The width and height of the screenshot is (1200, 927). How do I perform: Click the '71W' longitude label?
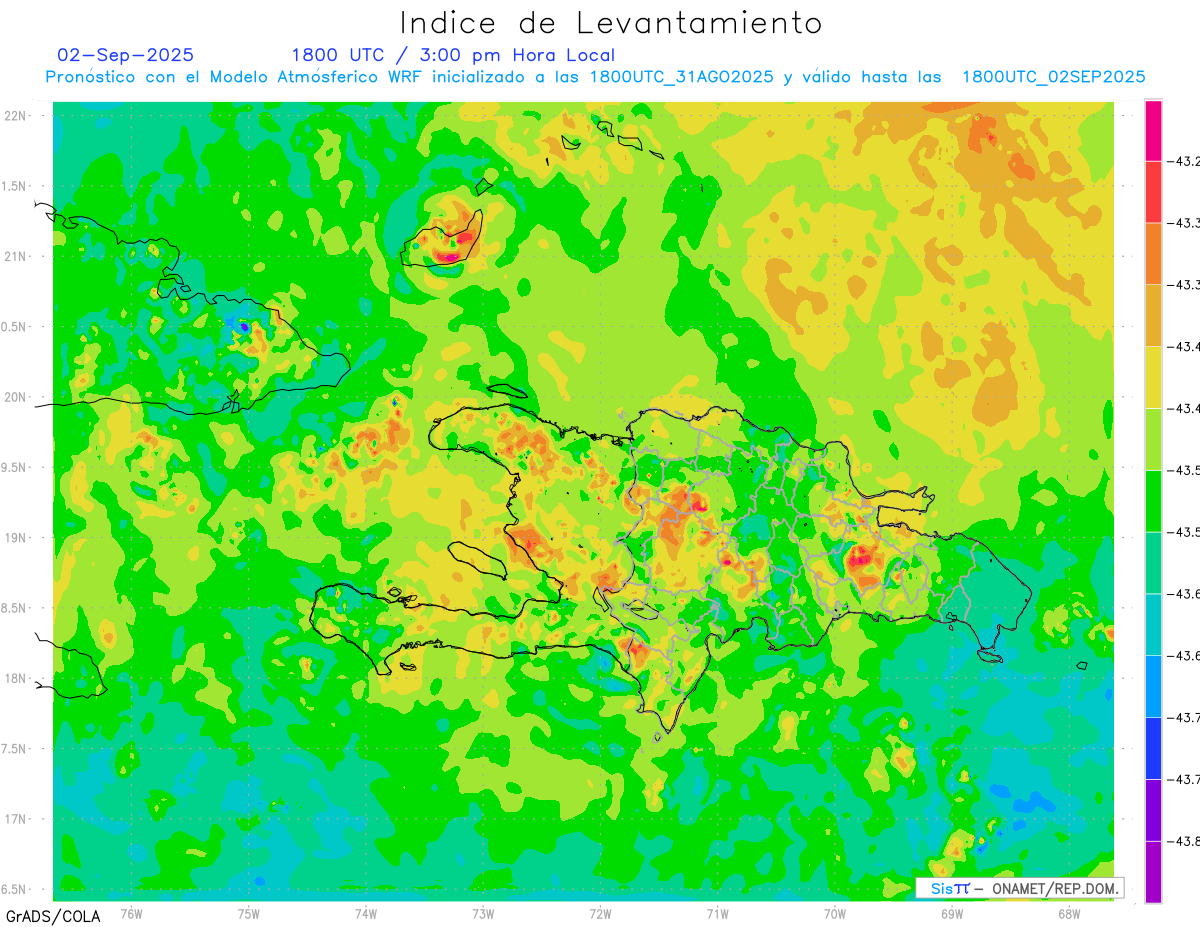717,913
